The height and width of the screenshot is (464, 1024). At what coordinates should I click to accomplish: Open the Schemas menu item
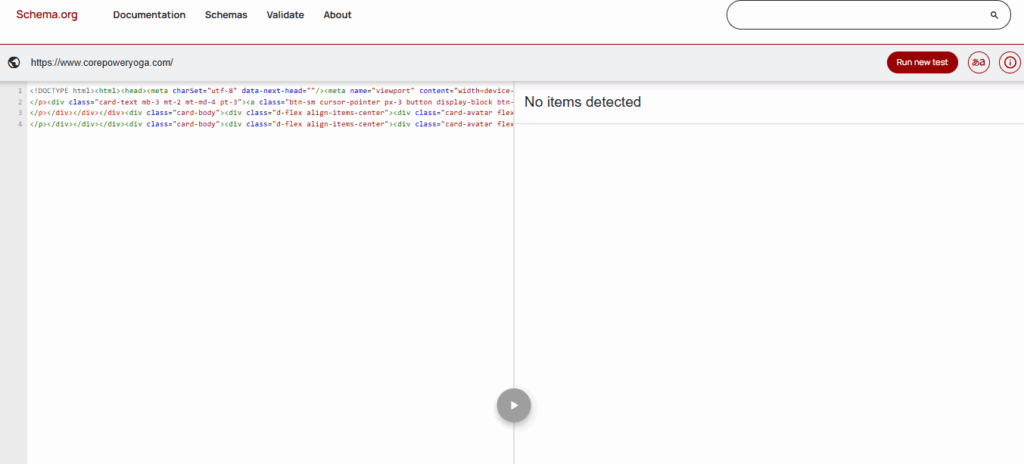click(226, 15)
